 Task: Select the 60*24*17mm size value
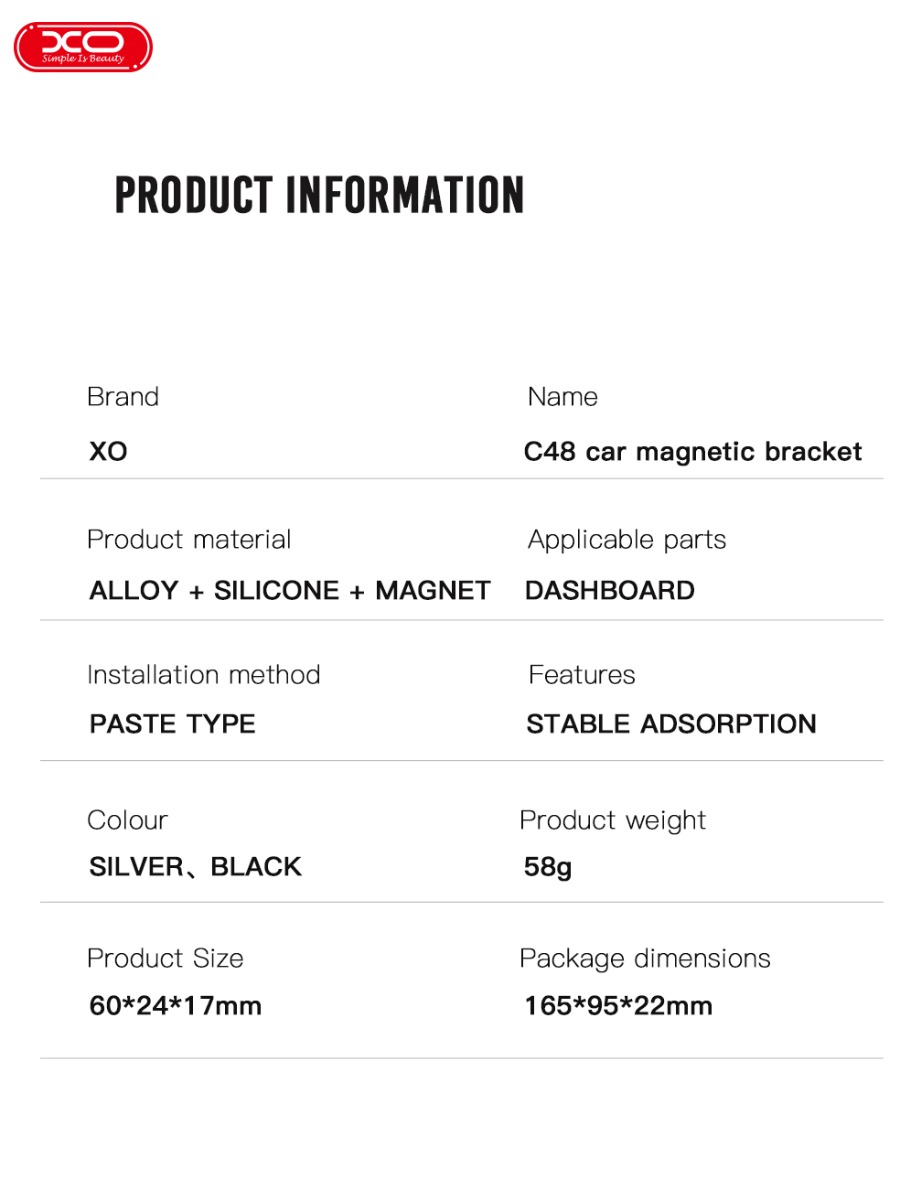click(x=175, y=1006)
